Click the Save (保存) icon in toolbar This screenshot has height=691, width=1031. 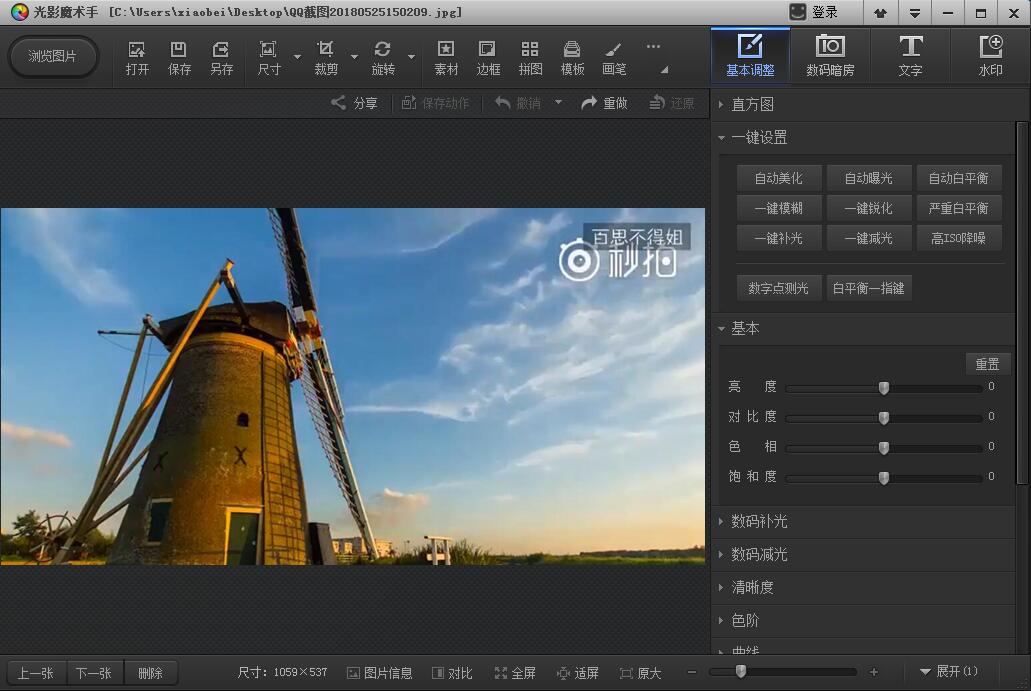(179, 57)
